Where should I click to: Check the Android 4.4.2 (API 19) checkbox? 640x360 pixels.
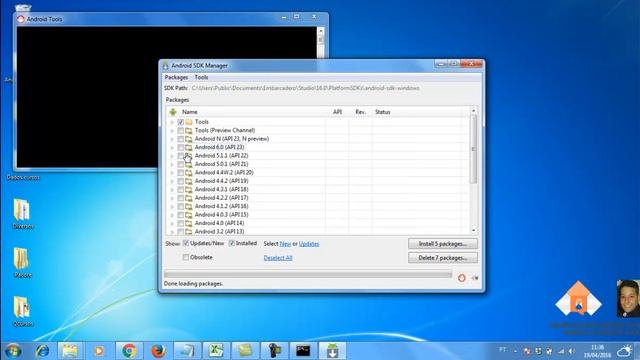click(x=180, y=181)
